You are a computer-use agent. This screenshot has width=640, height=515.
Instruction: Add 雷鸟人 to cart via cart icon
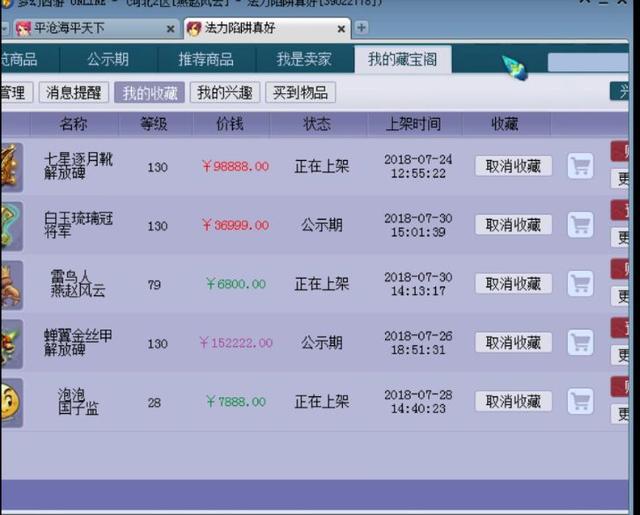[x=580, y=284]
